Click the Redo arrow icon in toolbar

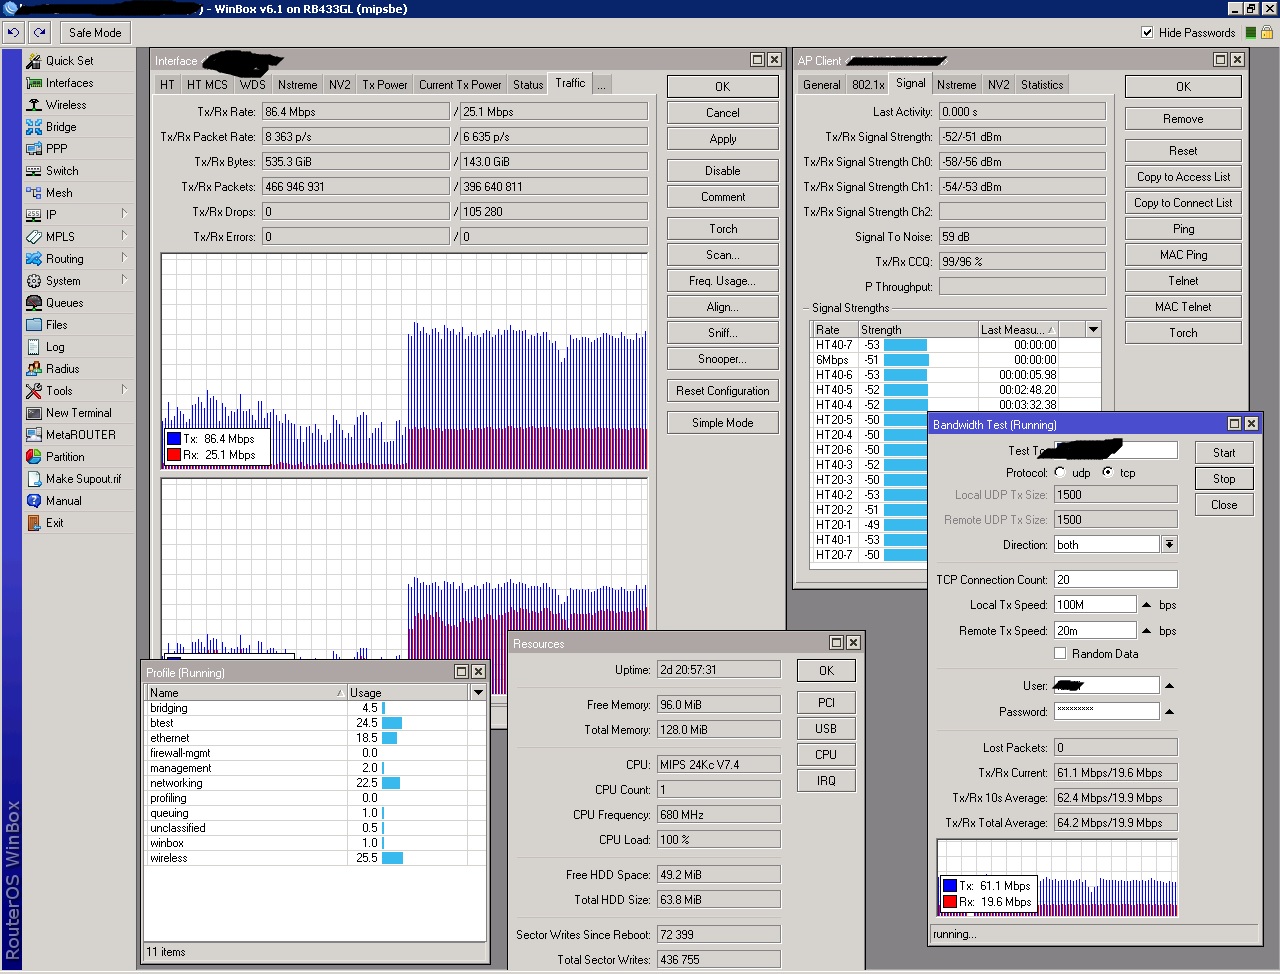tap(39, 32)
